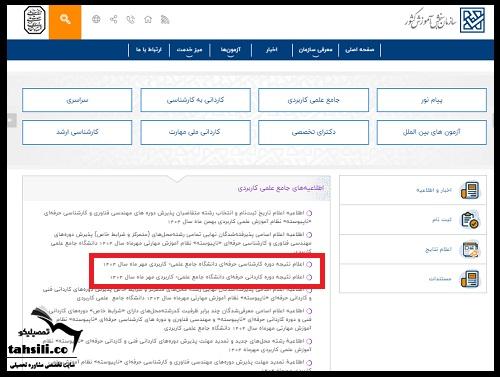This screenshot has width=500, height=377.
Task: Expand the میز خدمت navigation menu
Action: click(x=189, y=50)
